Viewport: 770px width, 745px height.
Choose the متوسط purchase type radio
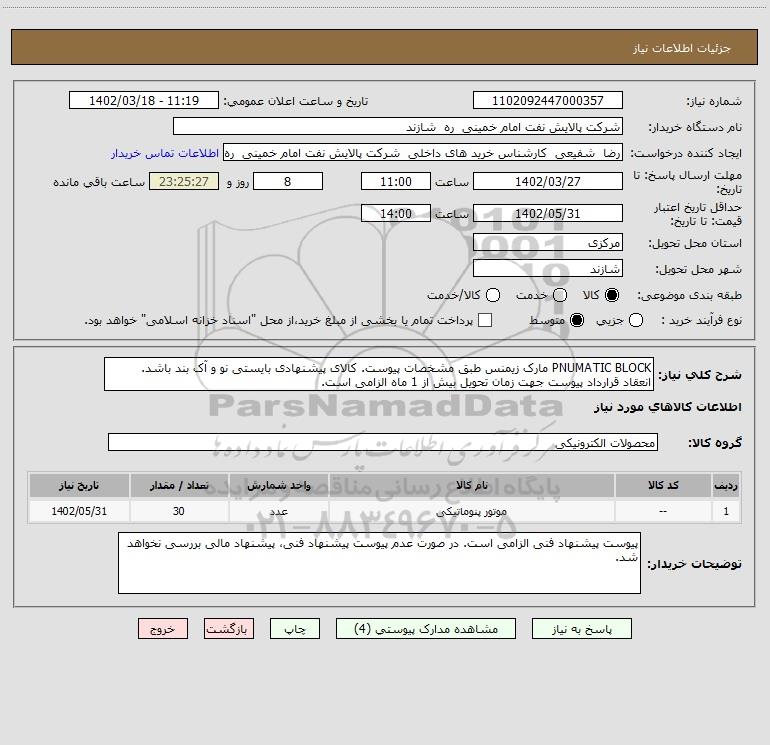[x=577, y=321]
